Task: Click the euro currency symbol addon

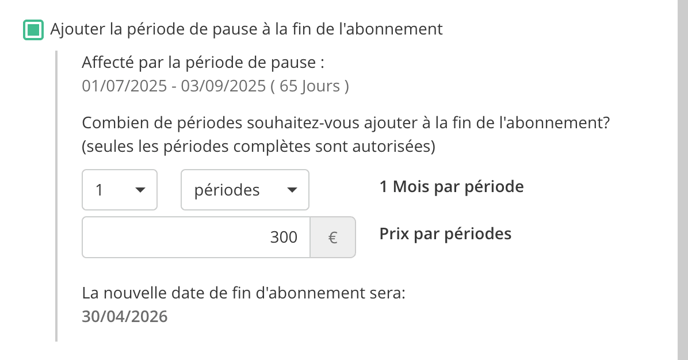Action: pos(333,237)
